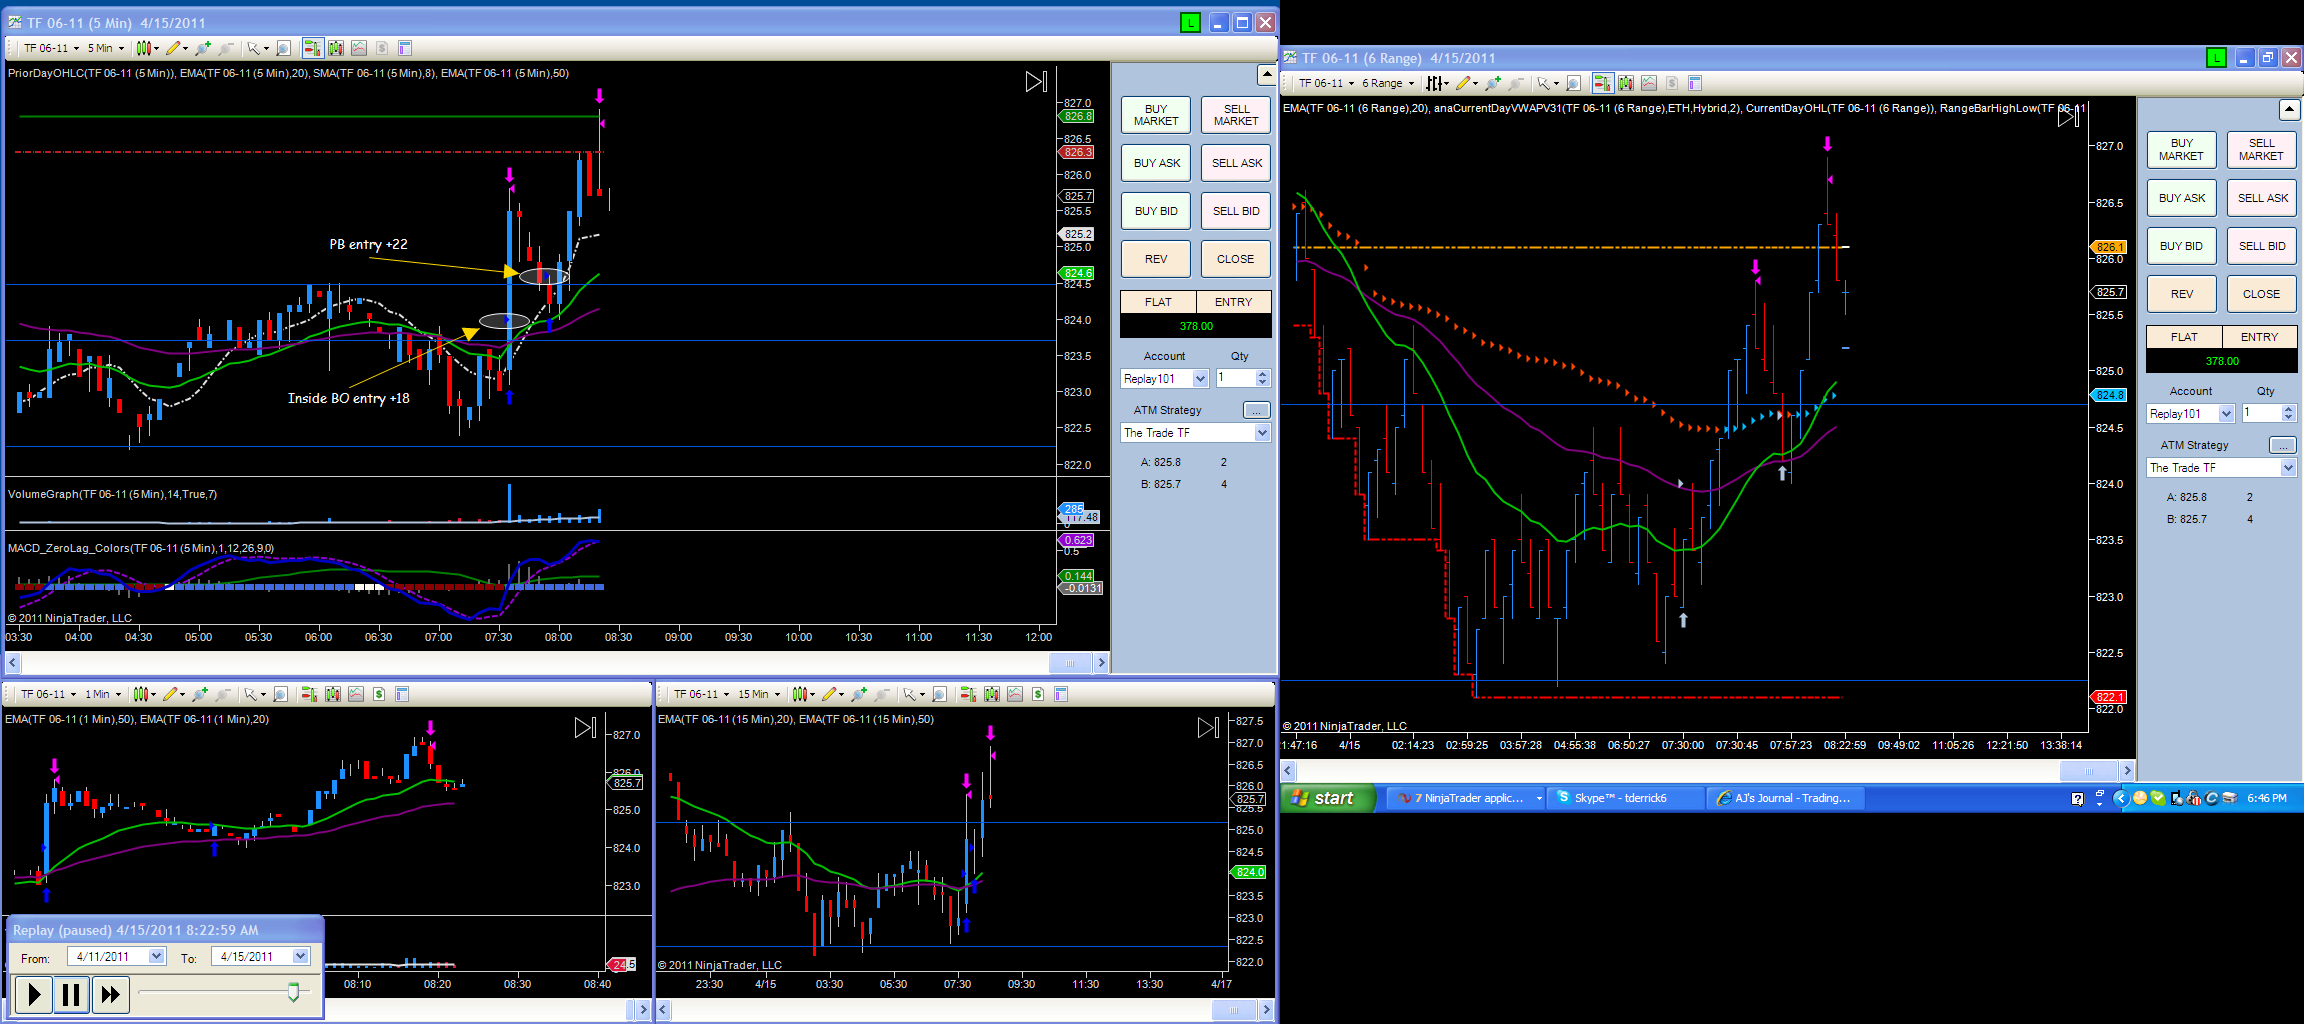Screen dimensions: 2304x1024
Task: Open Windows start menu
Action: click(x=1327, y=798)
